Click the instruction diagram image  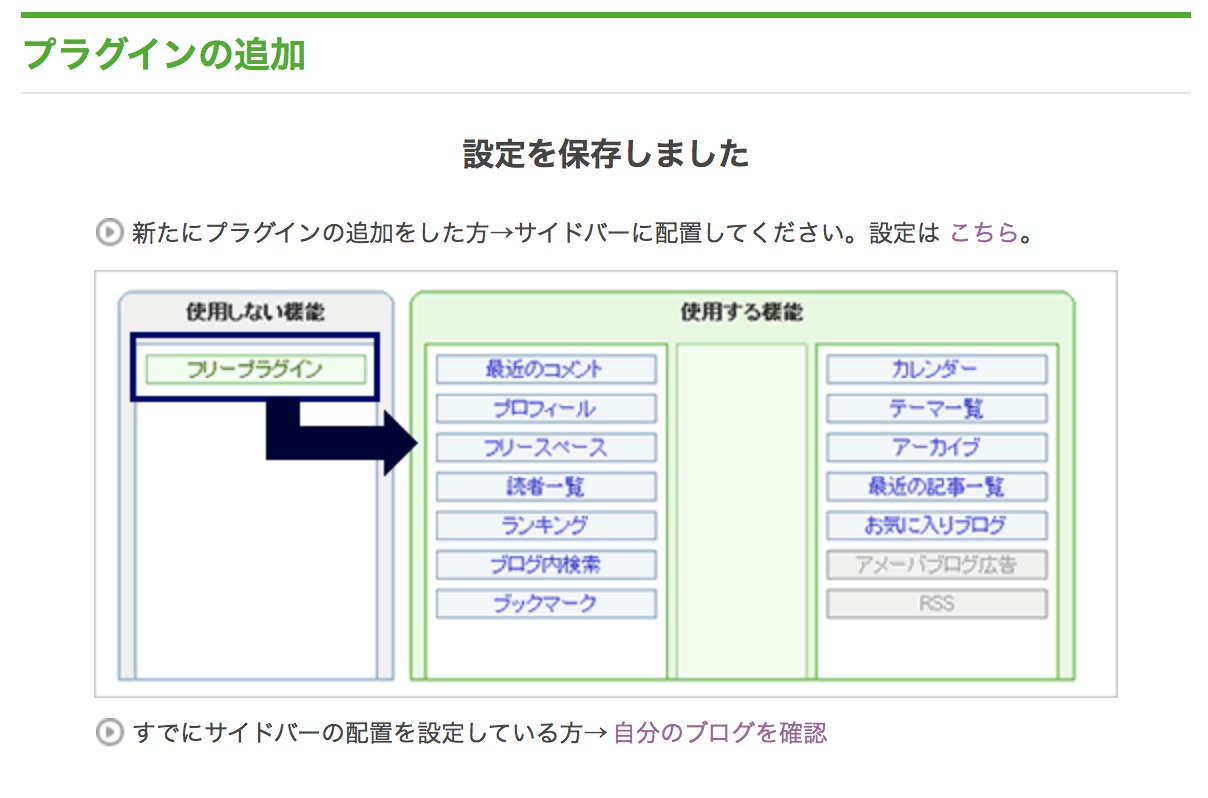tap(605, 484)
